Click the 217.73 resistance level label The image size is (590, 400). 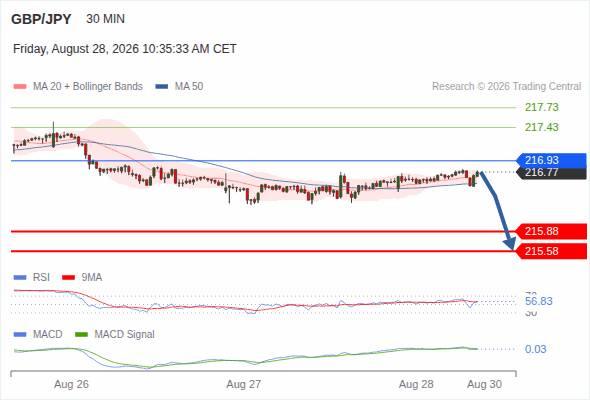point(542,107)
